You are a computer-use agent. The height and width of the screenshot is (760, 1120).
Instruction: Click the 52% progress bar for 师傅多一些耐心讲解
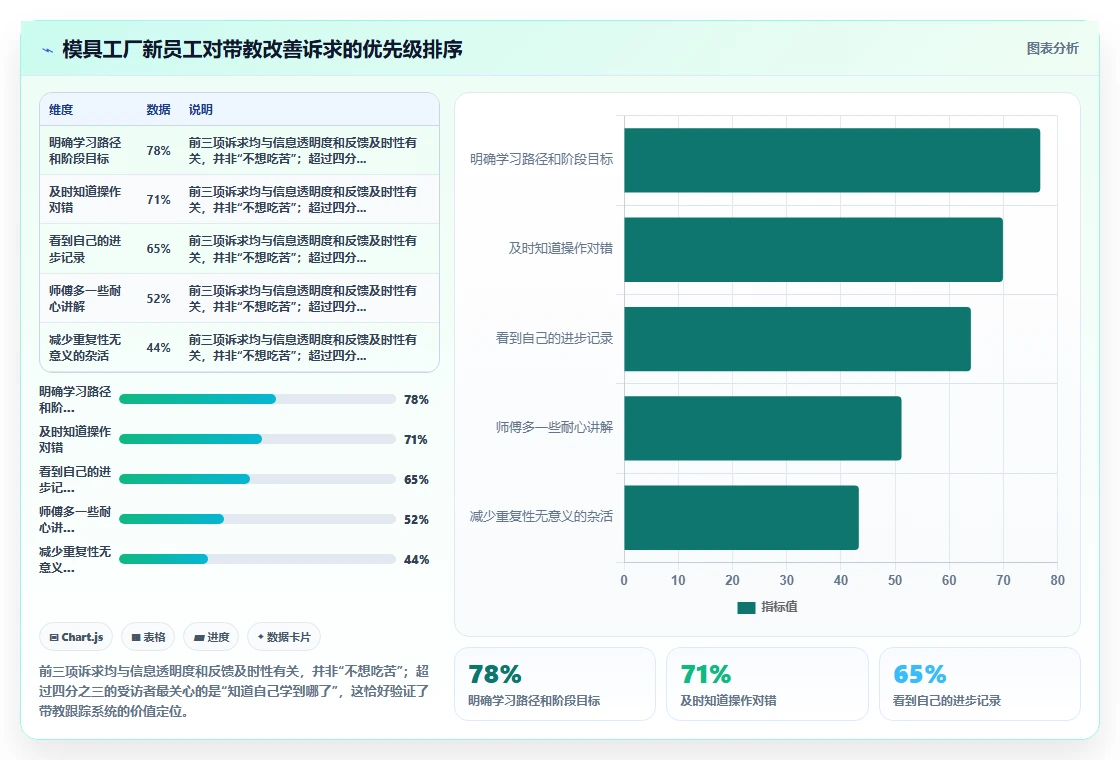click(257, 519)
